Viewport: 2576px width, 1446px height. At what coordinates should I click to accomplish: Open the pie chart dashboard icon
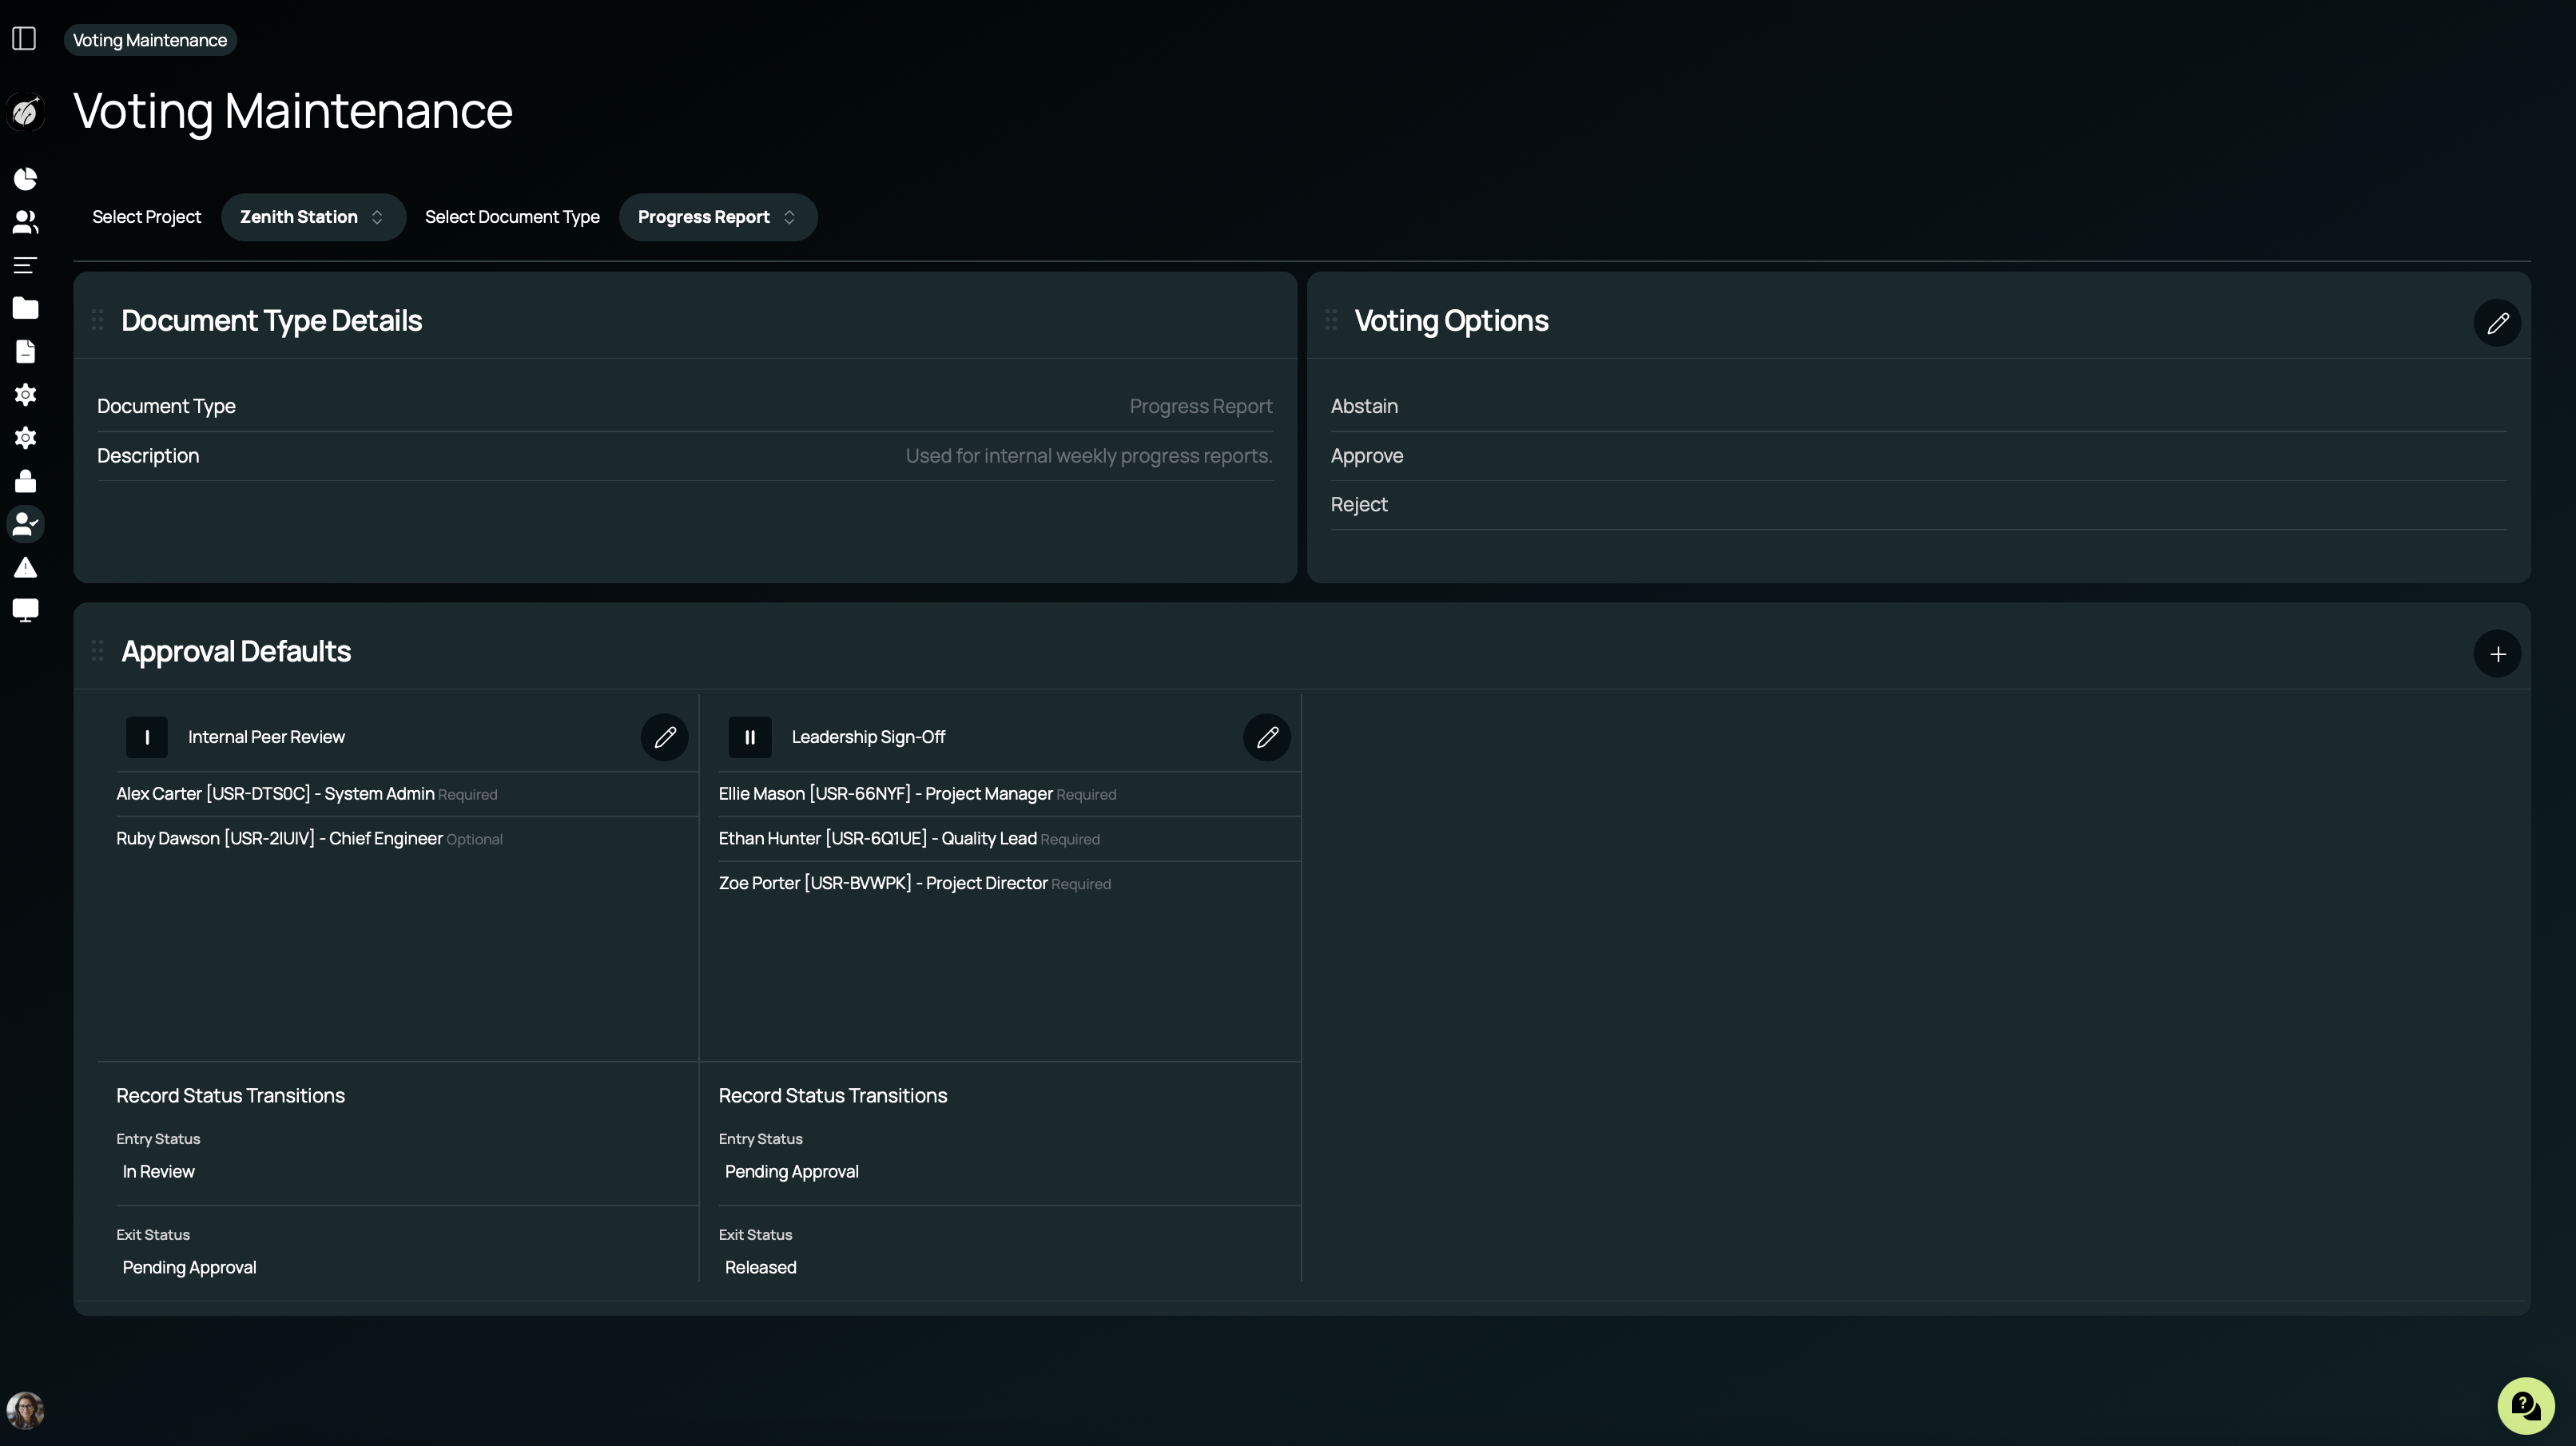pyautogui.click(x=25, y=179)
